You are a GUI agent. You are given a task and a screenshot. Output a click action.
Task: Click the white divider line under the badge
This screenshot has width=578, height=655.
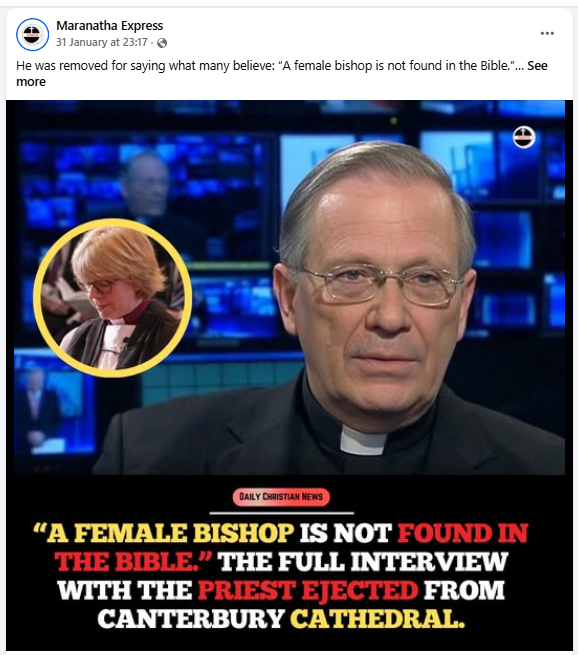pyautogui.click(x=281, y=513)
